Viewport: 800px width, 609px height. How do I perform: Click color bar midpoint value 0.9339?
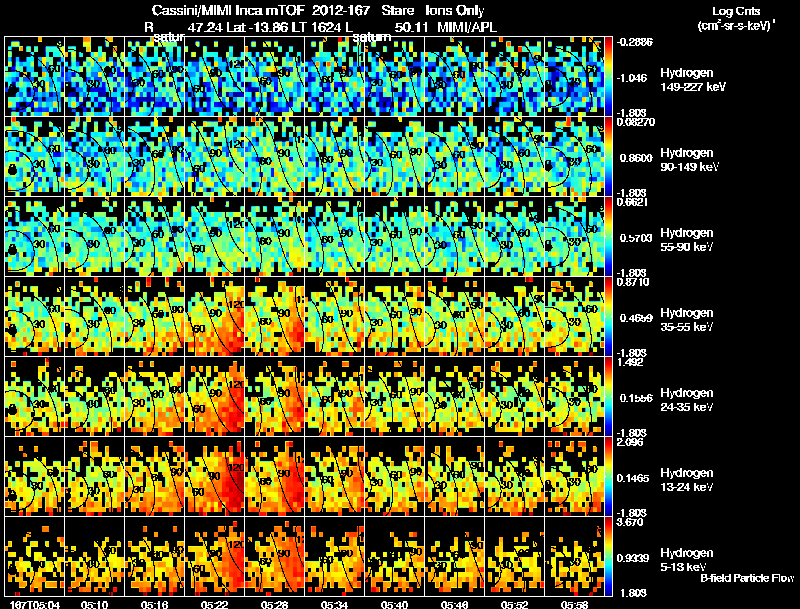pos(635,558)
